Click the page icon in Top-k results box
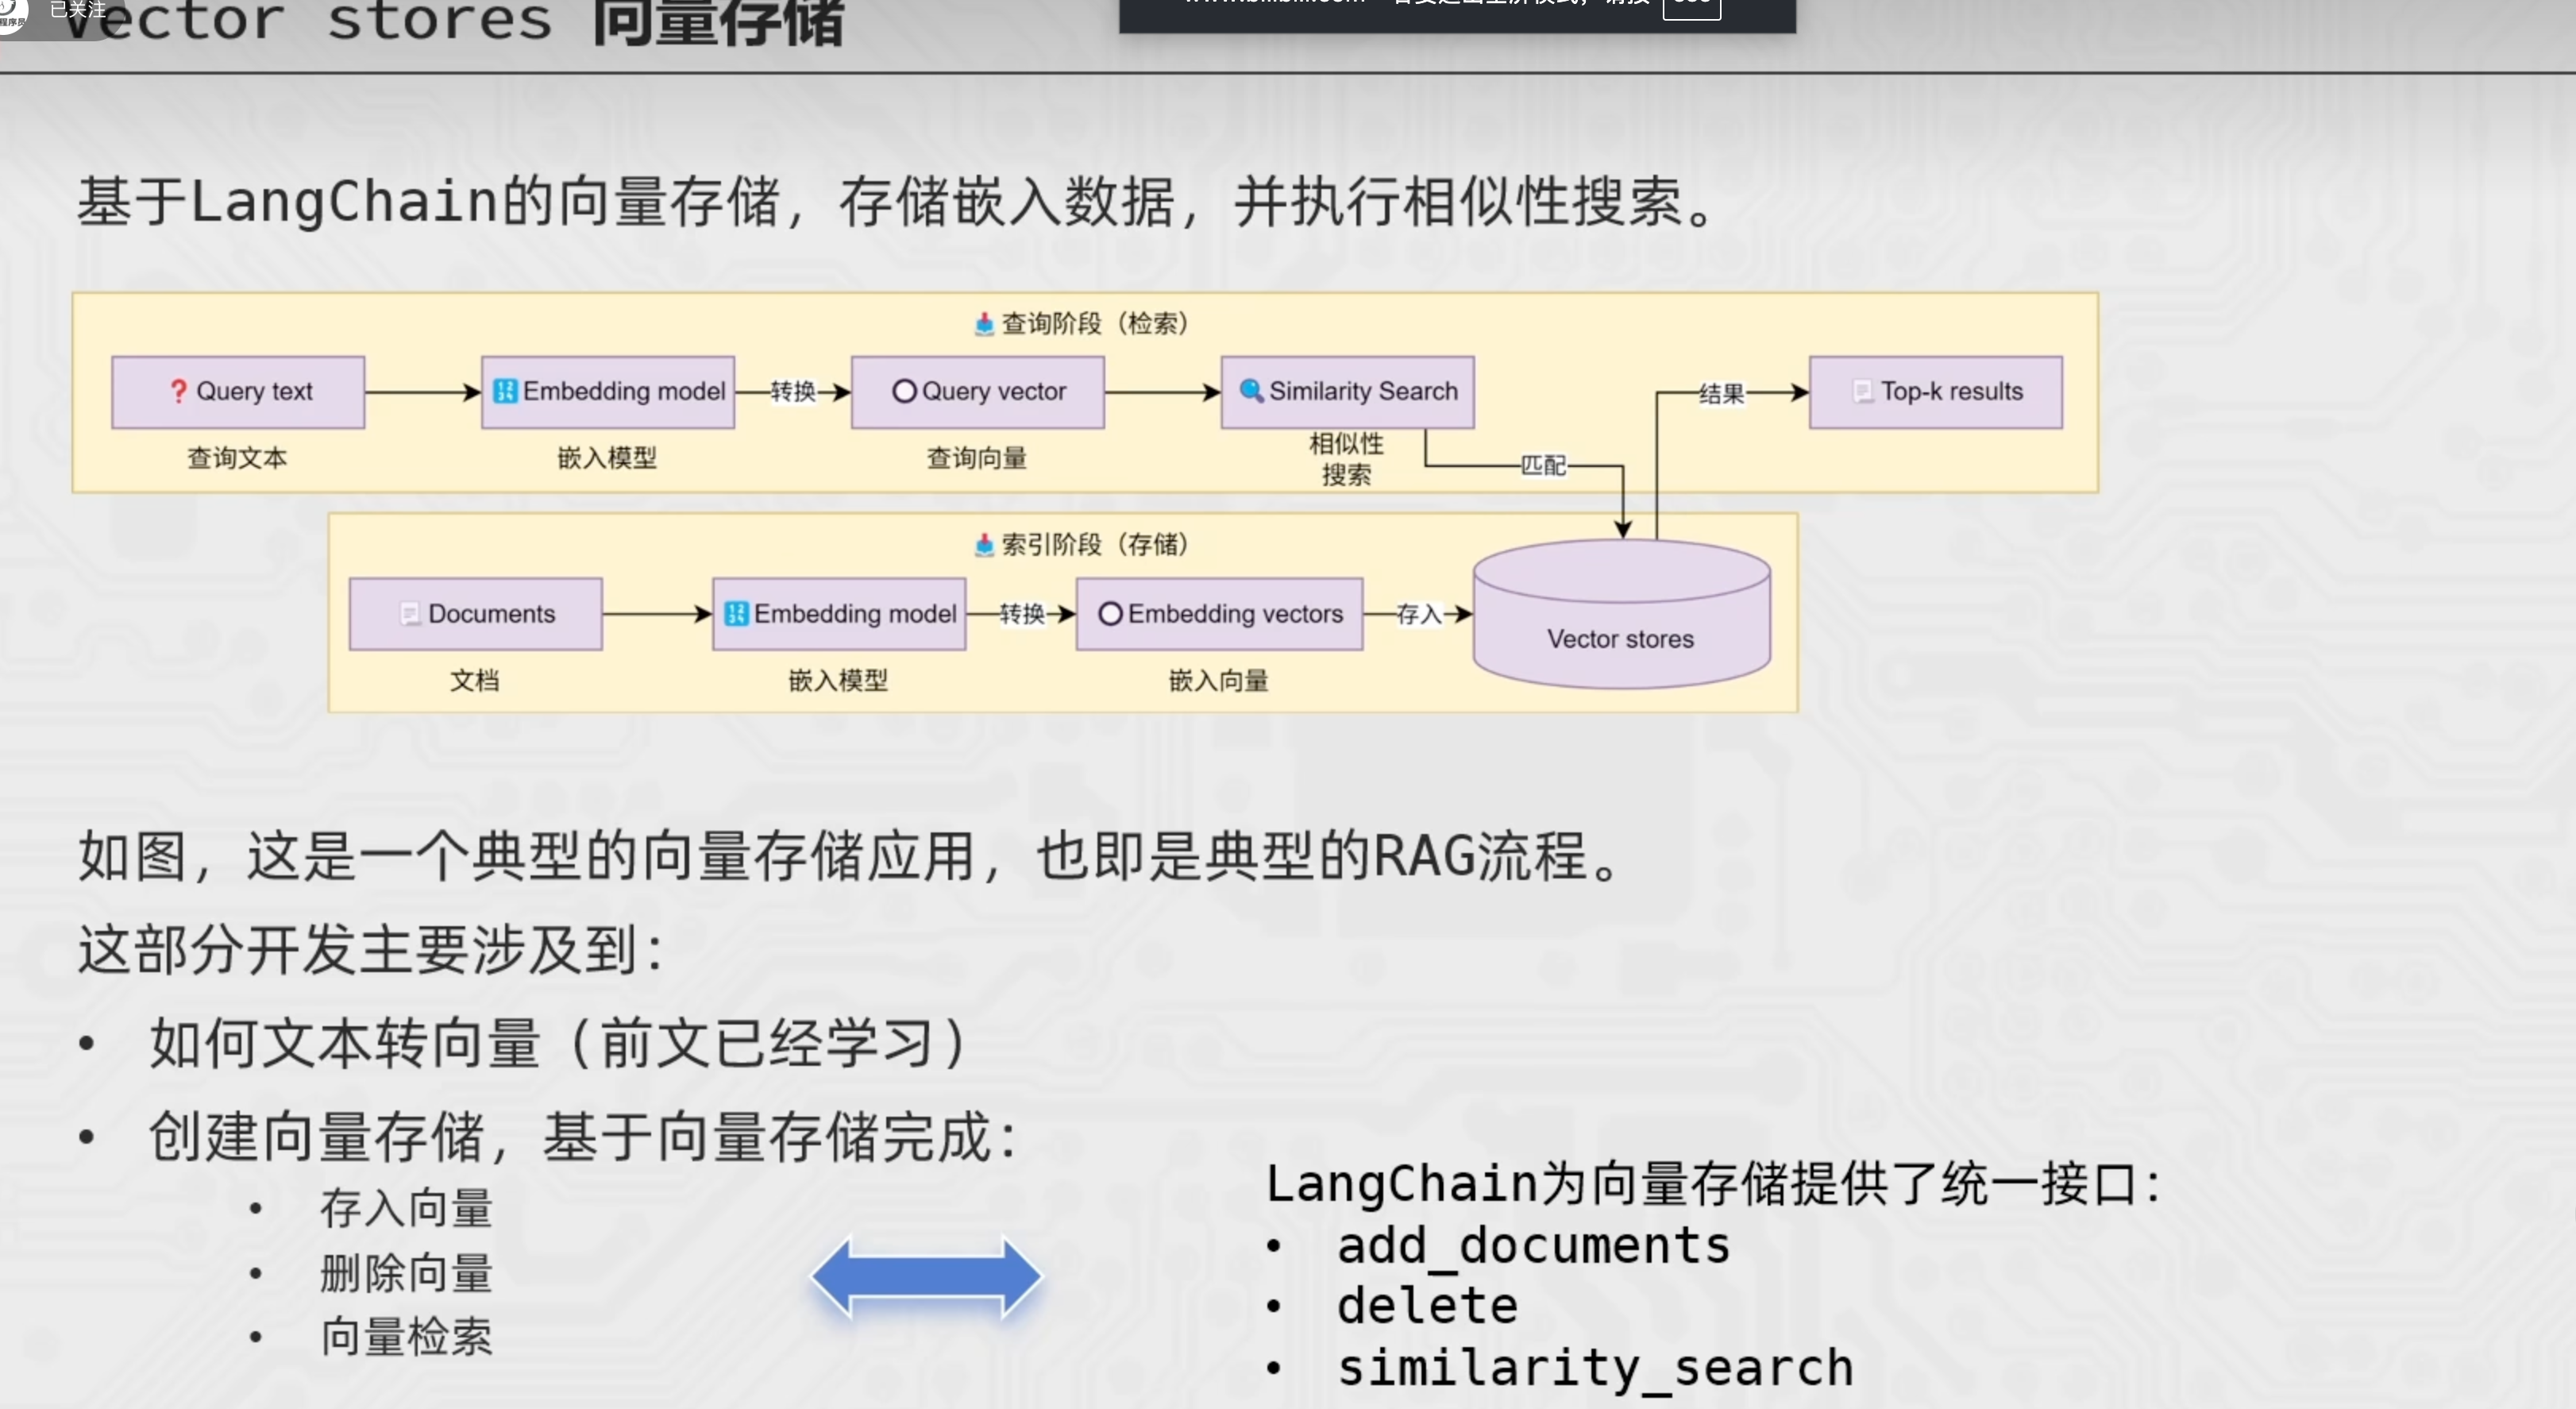Viewport: 2576px width, 1409px height. pos(1862,391)
